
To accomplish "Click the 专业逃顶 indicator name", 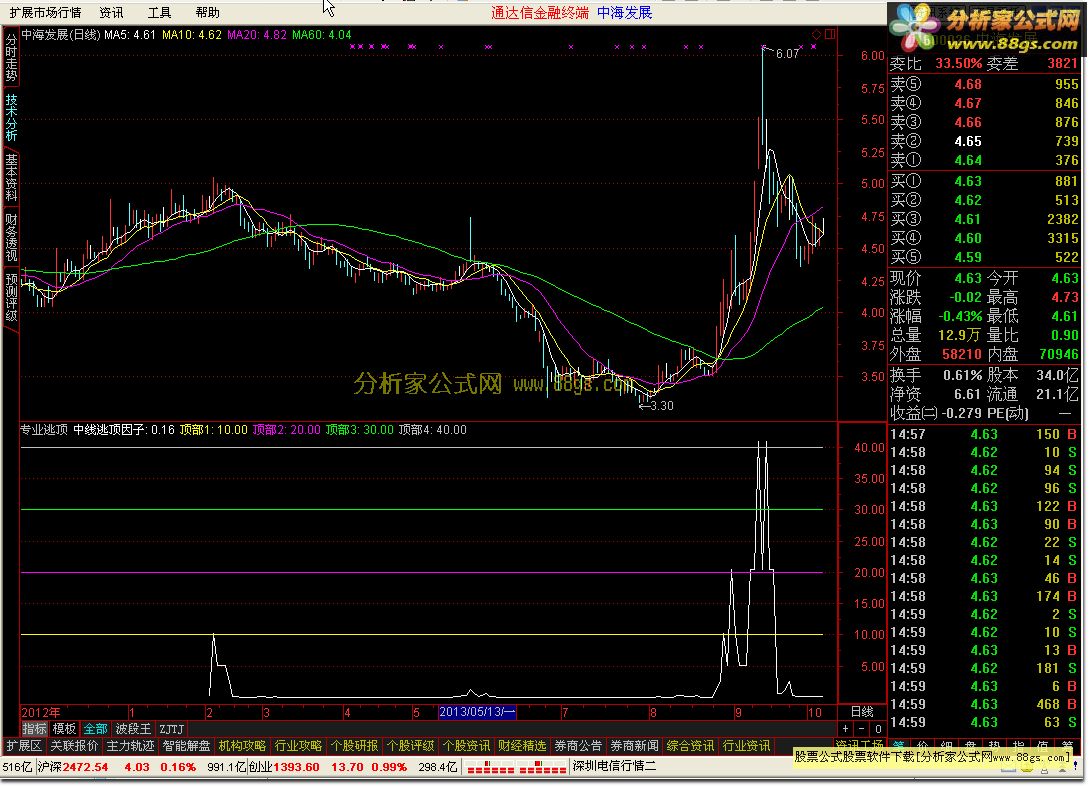I will coord(44,430).
